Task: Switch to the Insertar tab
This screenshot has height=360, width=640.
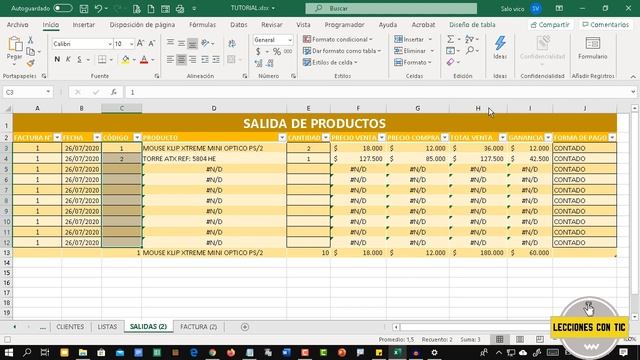Action: pyautogui.click(x=84, y=25)
